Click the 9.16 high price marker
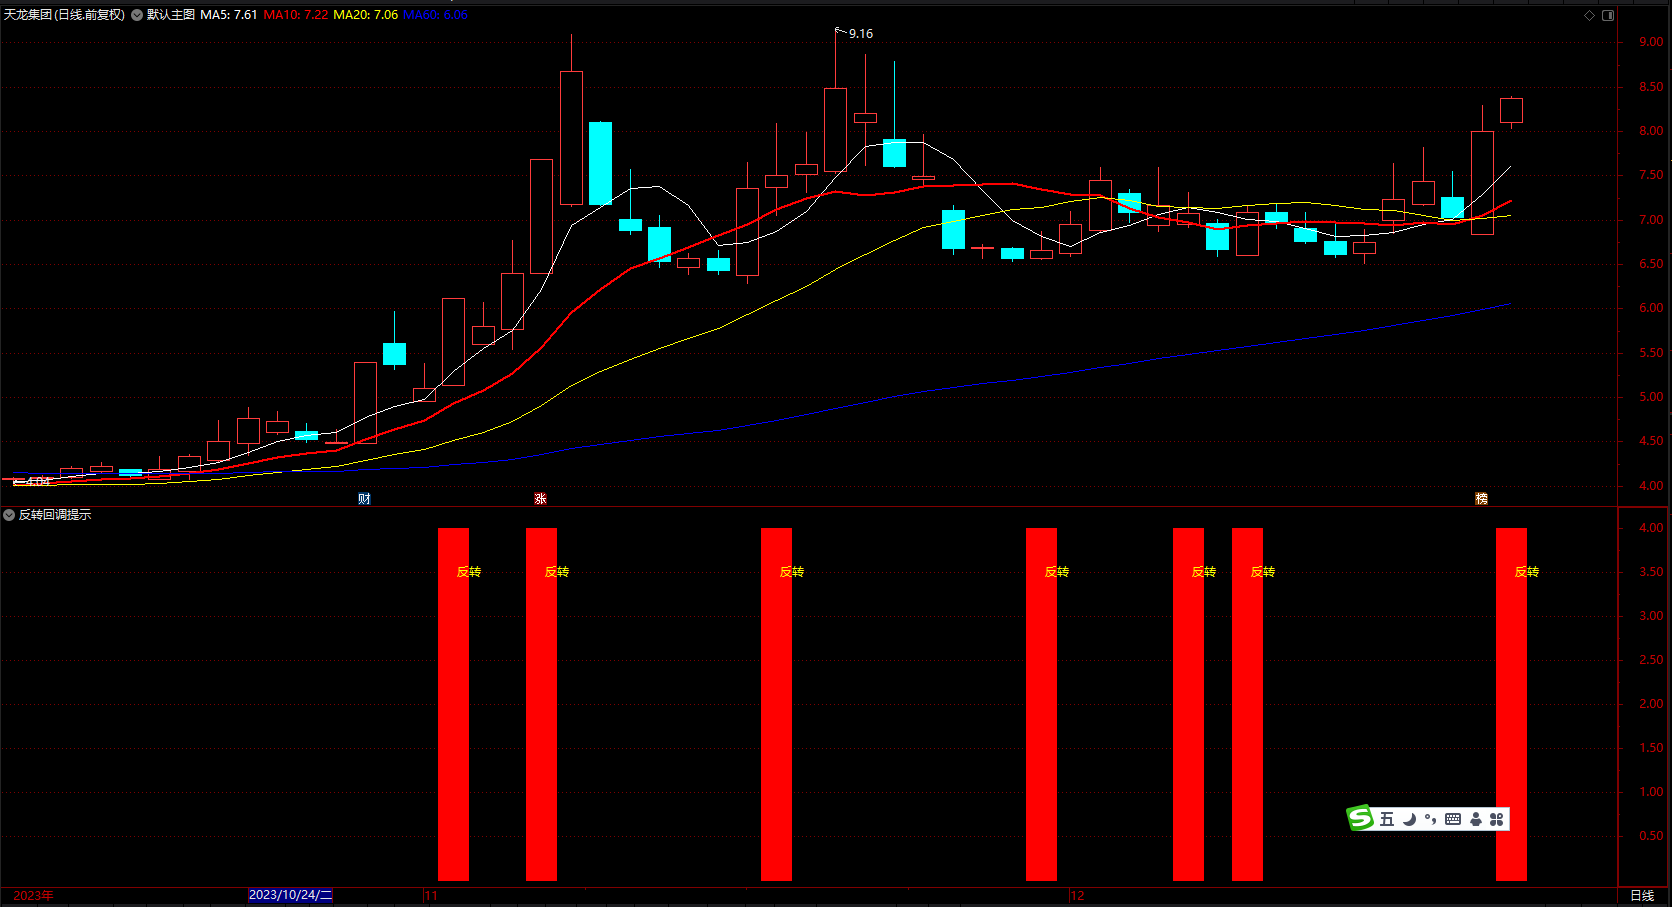The image size is (1672, 907). tap(861, 34)
